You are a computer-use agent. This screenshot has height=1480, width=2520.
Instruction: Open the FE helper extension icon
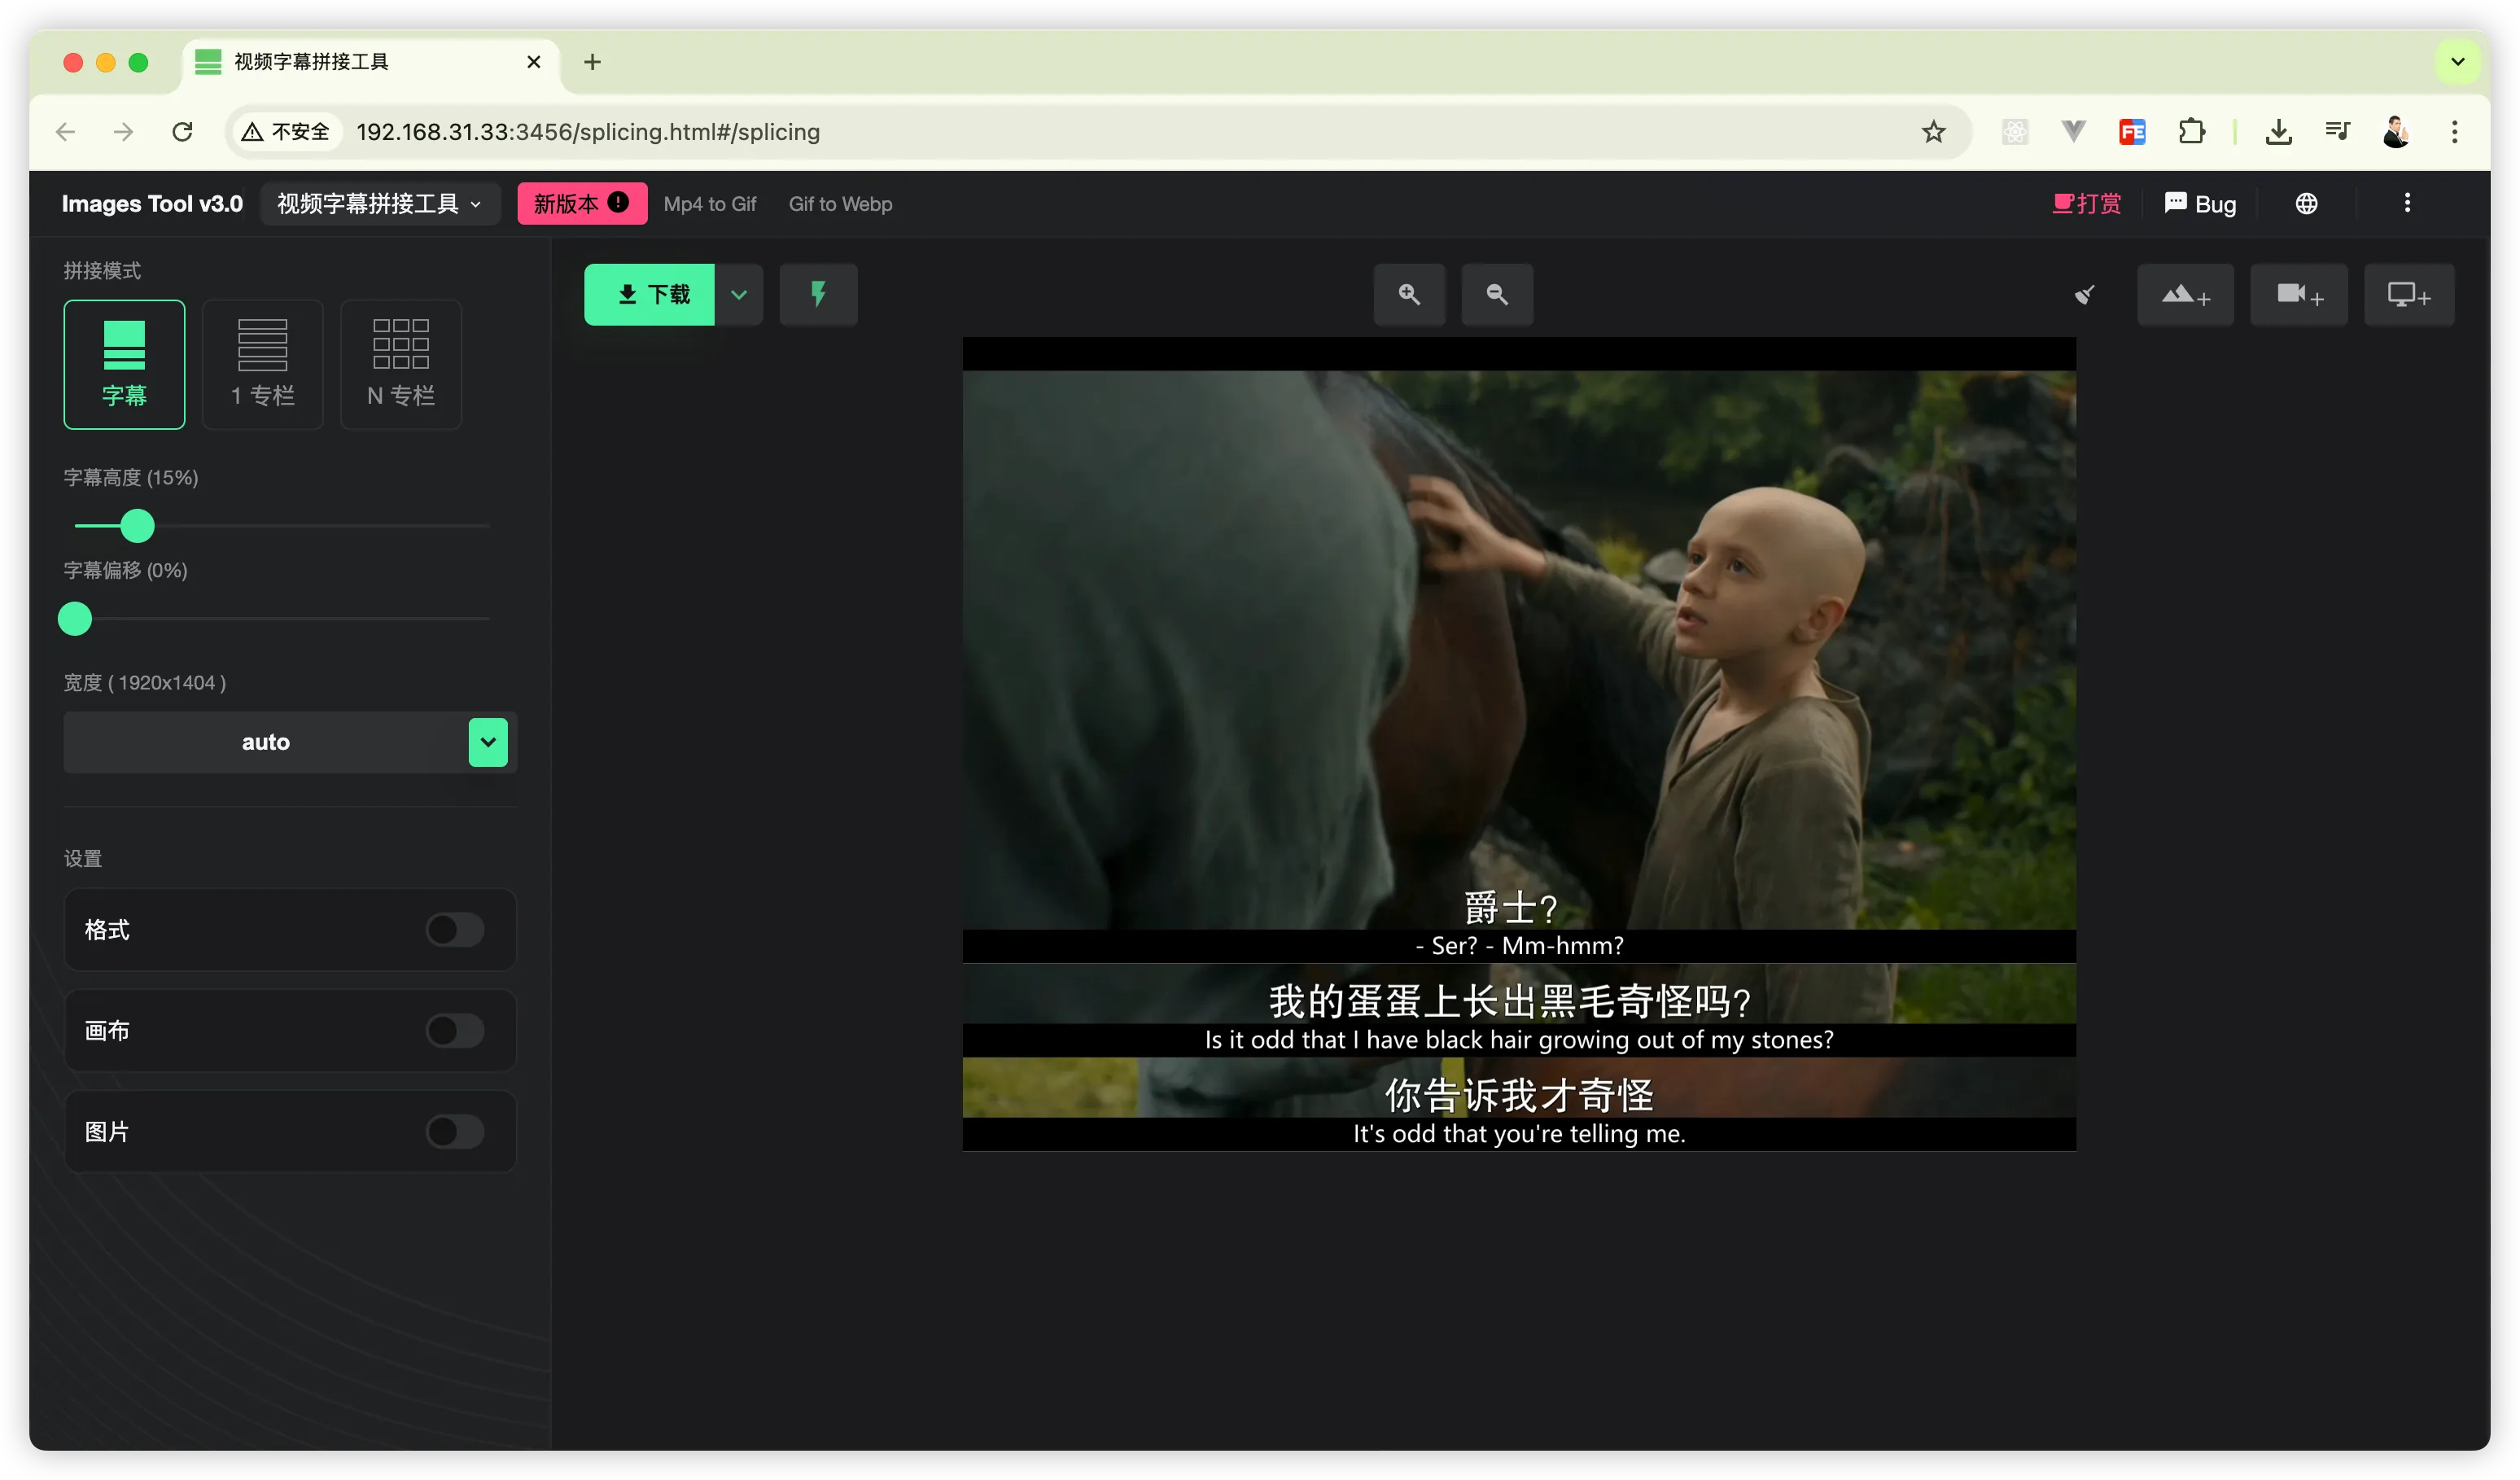(2133, 132)
